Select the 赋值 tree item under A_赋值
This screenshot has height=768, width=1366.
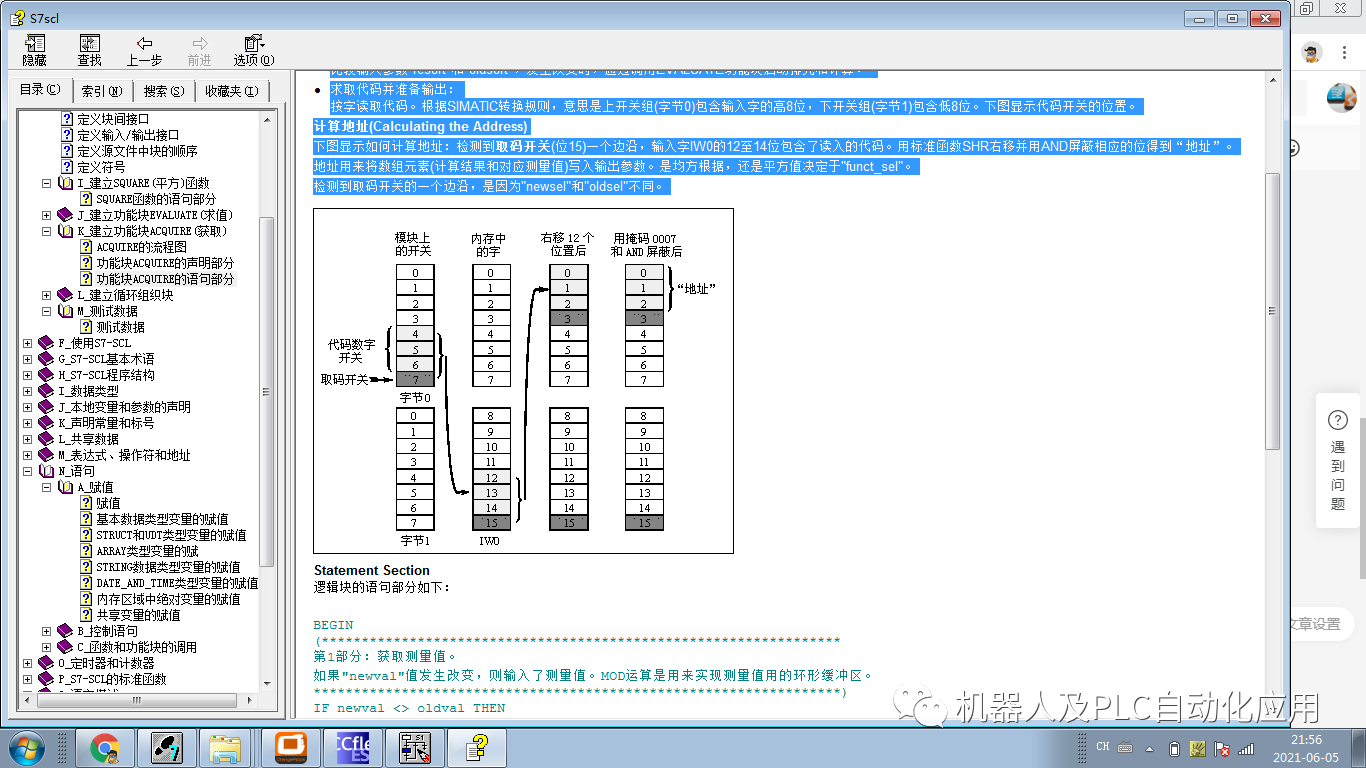point(109,501)
